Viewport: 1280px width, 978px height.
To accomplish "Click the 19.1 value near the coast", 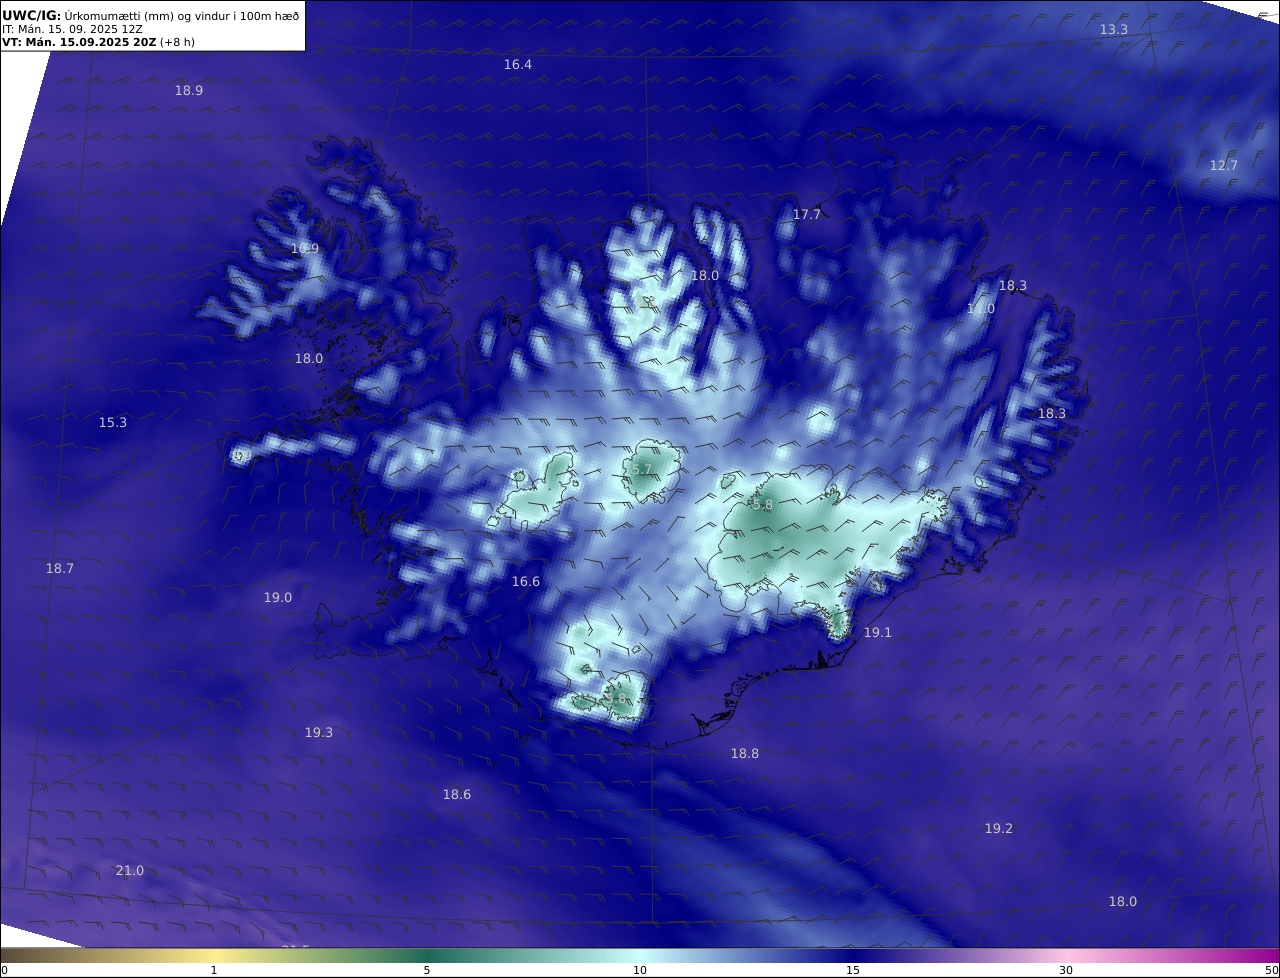I will [877, 632].
